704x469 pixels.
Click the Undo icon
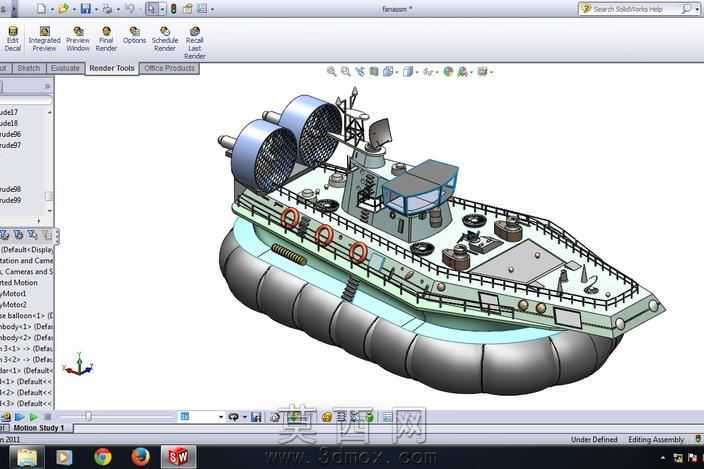coord(130,9)
